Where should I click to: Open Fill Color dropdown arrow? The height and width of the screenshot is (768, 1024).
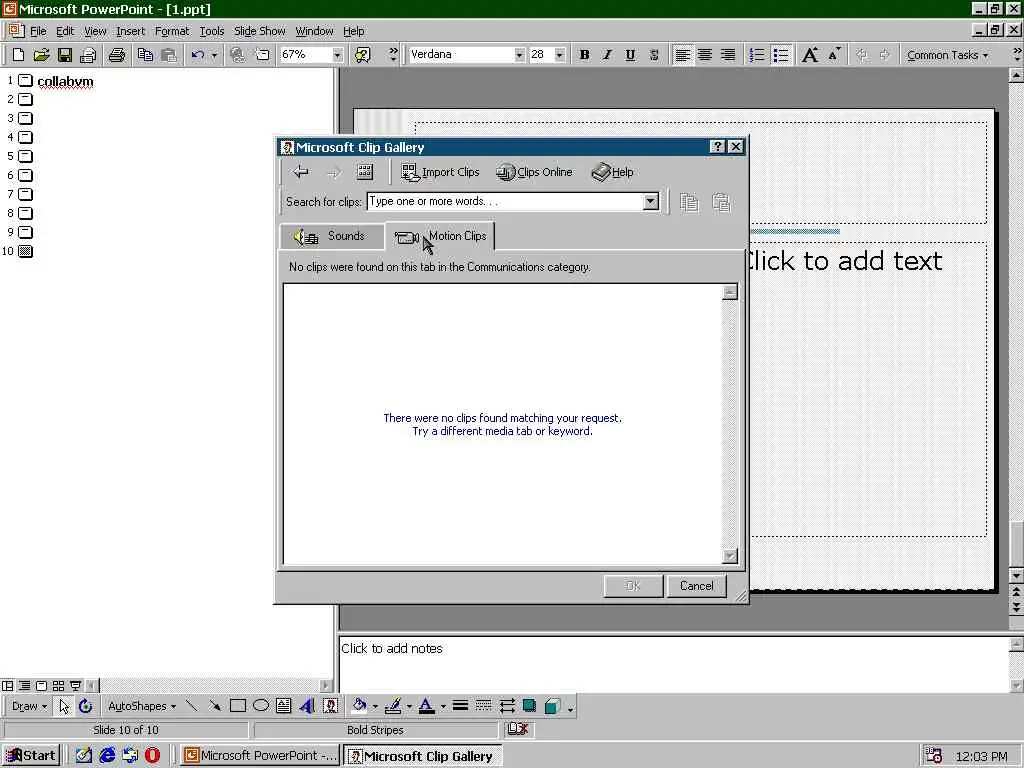[375, 706]
